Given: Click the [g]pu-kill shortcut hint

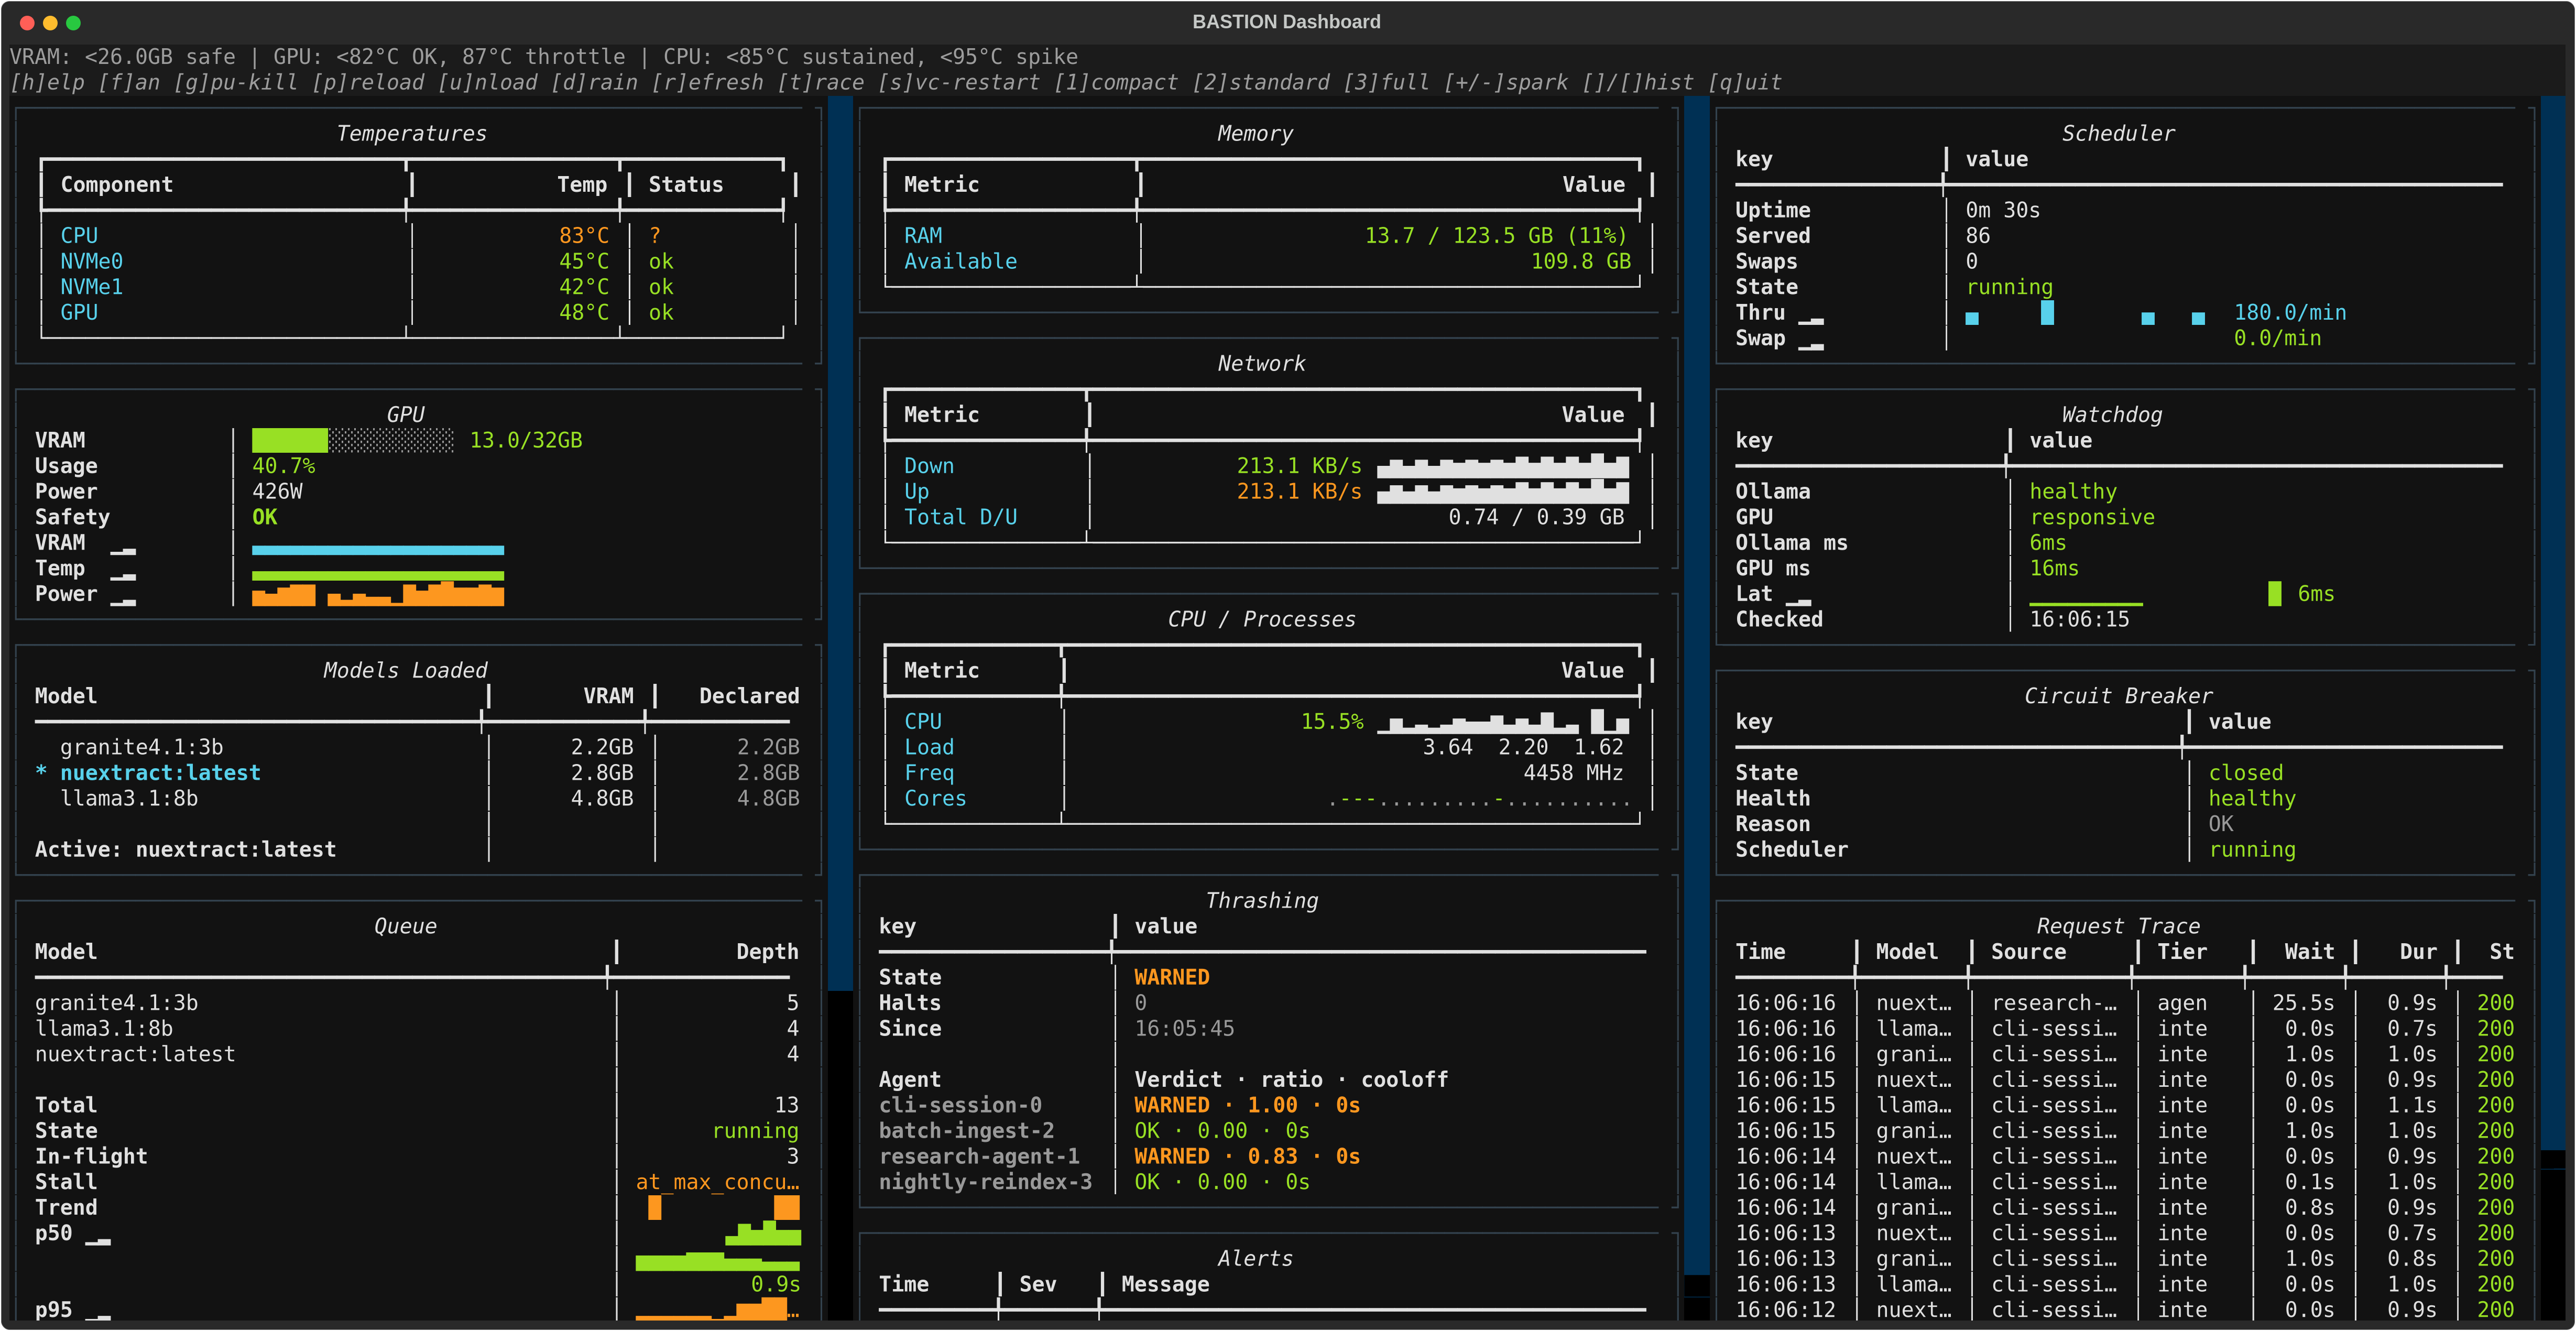Looking at the screenshot, I should coord(236,82).
